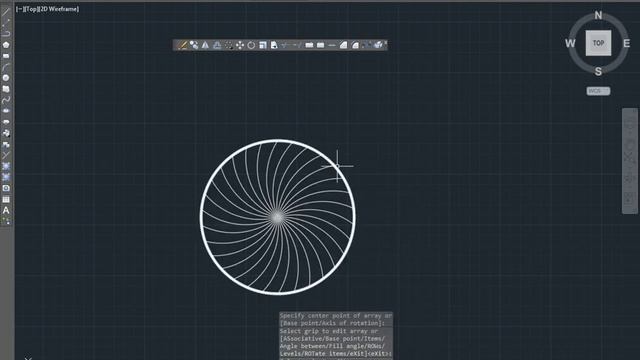Select the Line tool in Draw toolbar
This screenshot has width=640, height=360.
pos(6,12)
